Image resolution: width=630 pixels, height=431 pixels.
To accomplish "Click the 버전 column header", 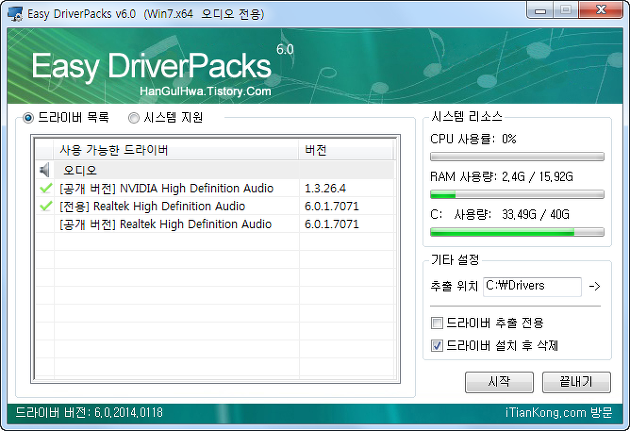I will pos(346,150).
